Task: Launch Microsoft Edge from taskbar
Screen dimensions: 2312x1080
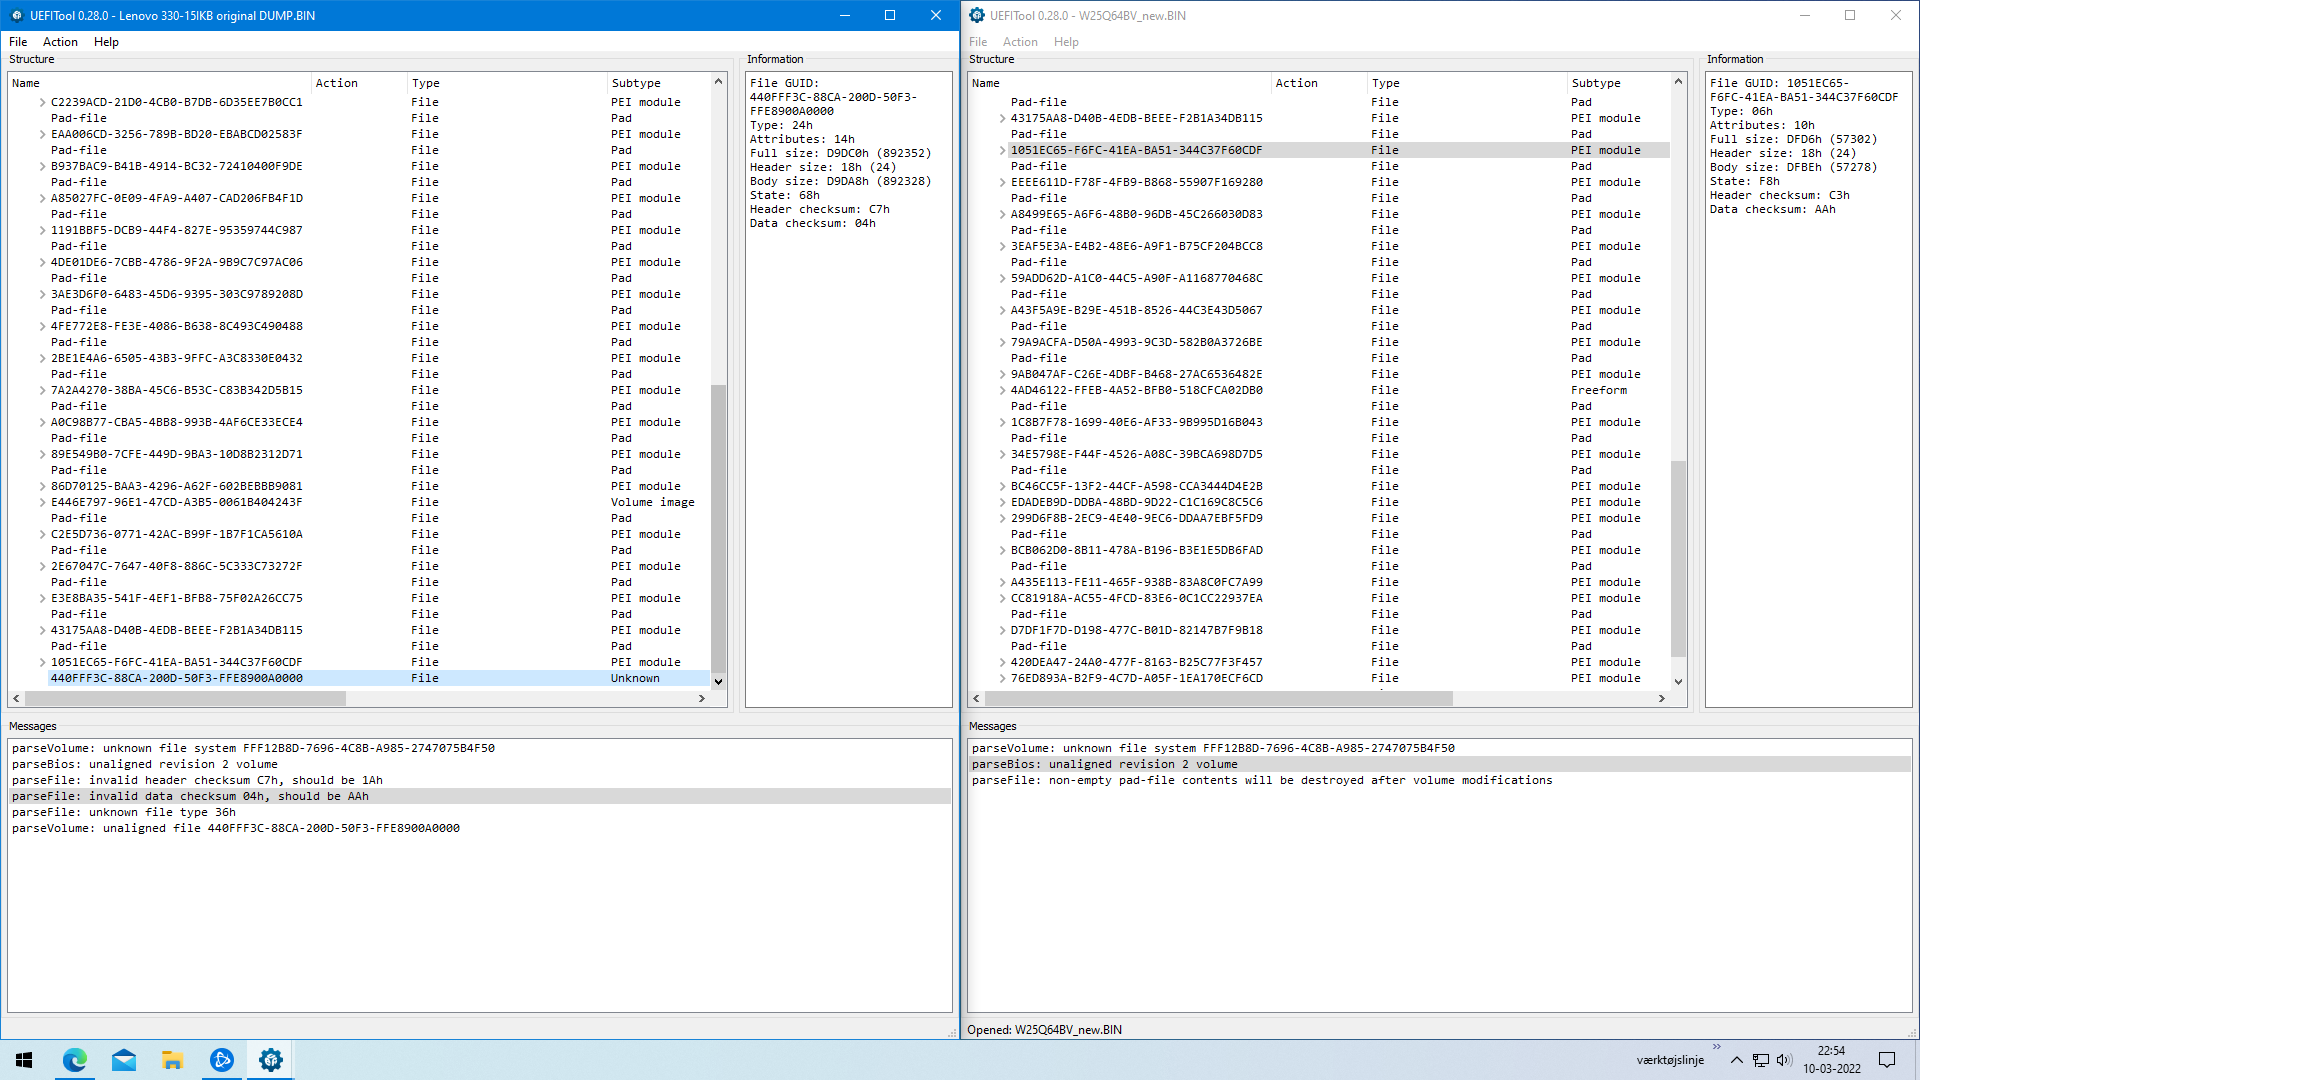Action: pos(75,1060)
